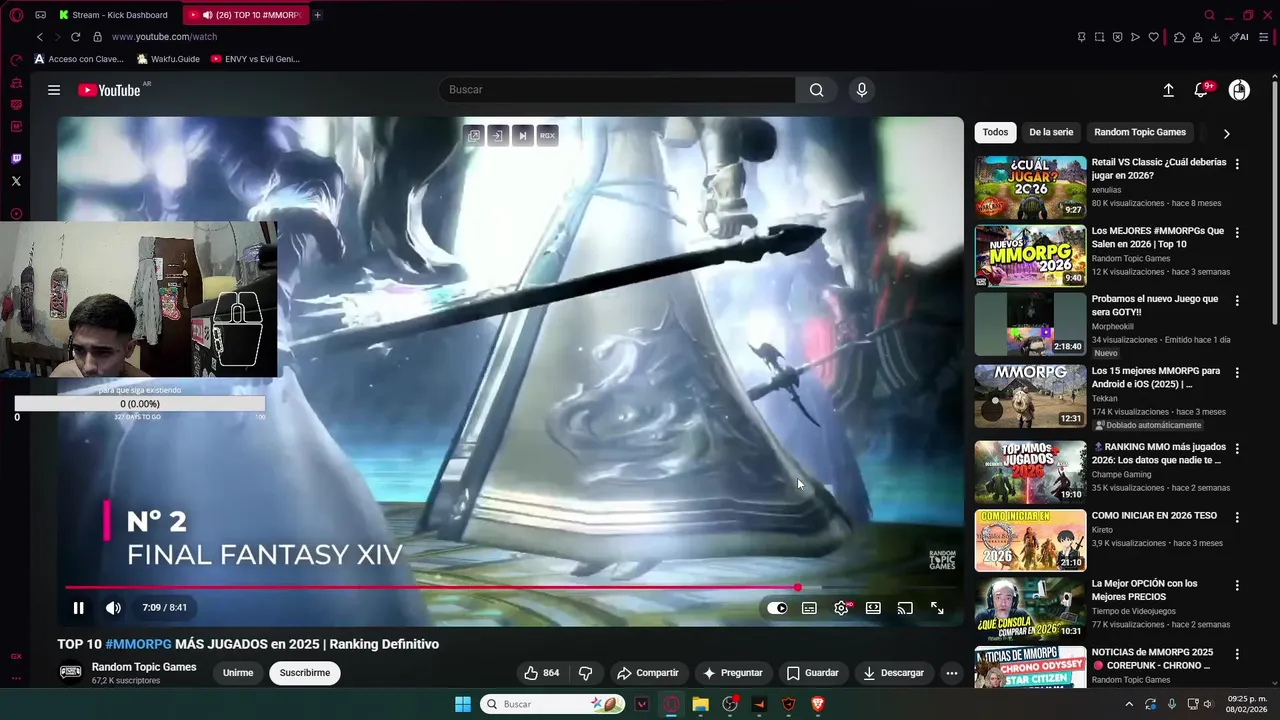Open COMO INICIAR EN 2026 TESO title

click(x=1154, y=516)
